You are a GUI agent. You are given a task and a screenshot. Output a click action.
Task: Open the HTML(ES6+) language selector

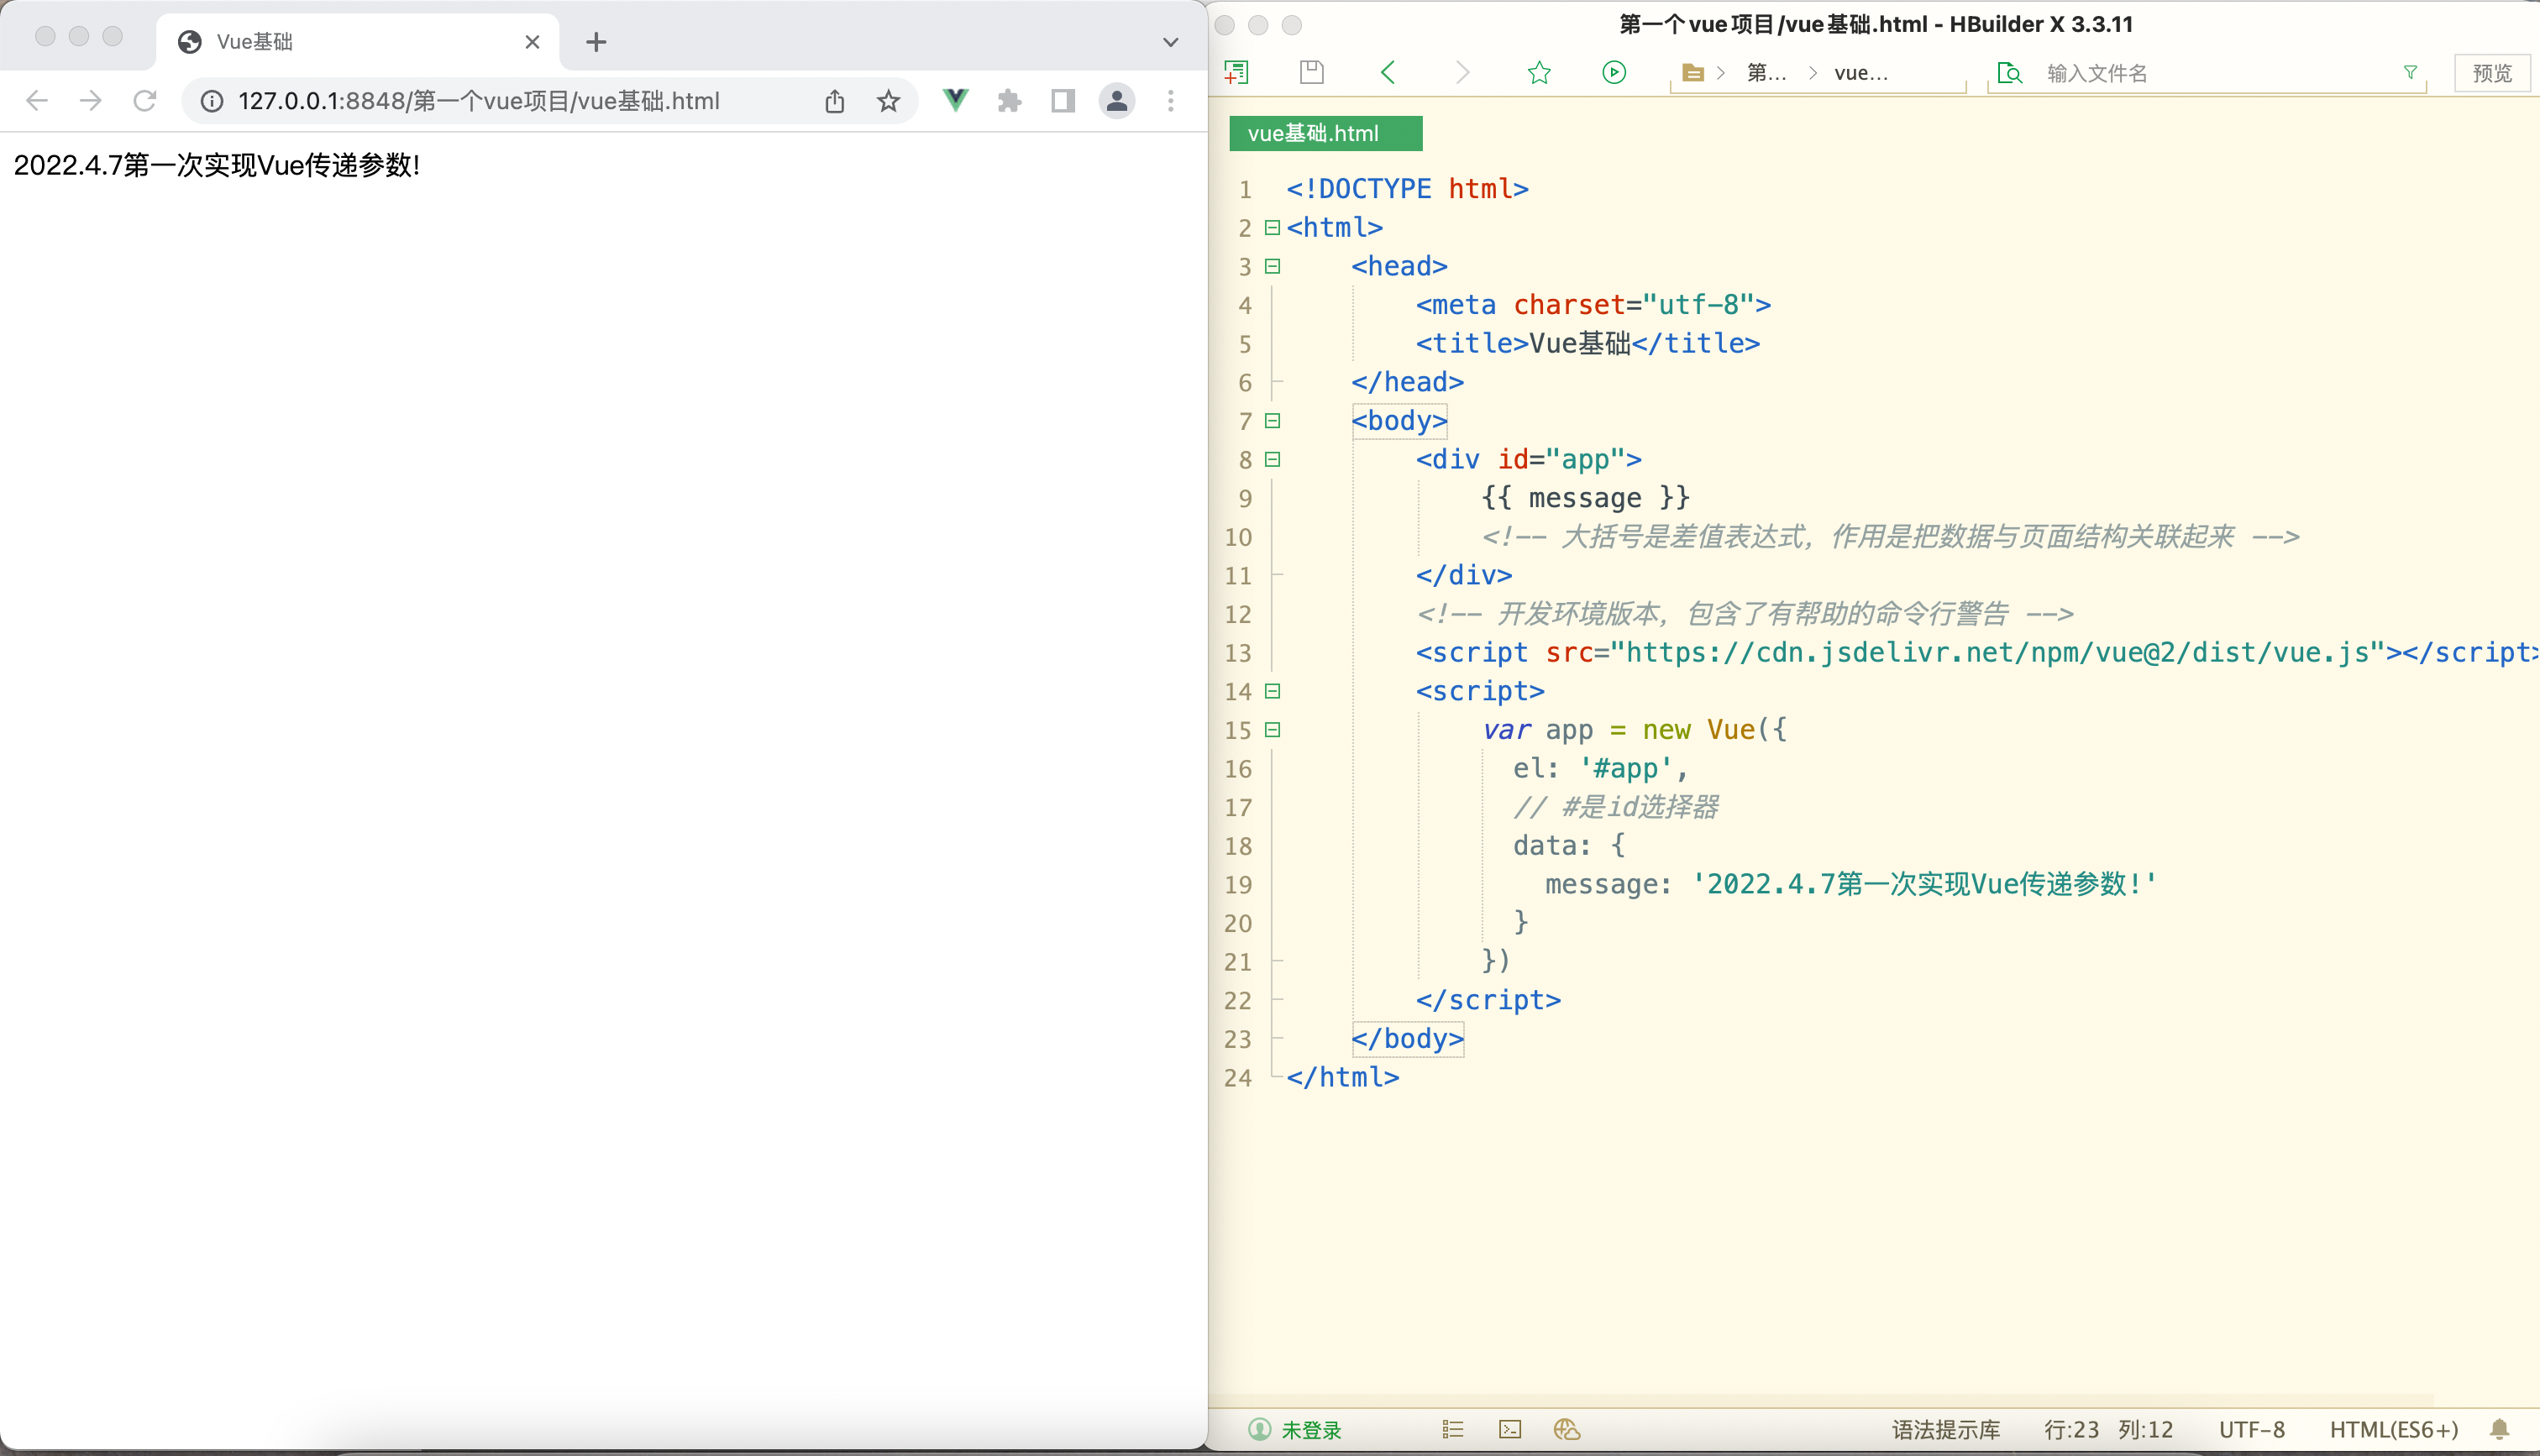(2393, 1429)
